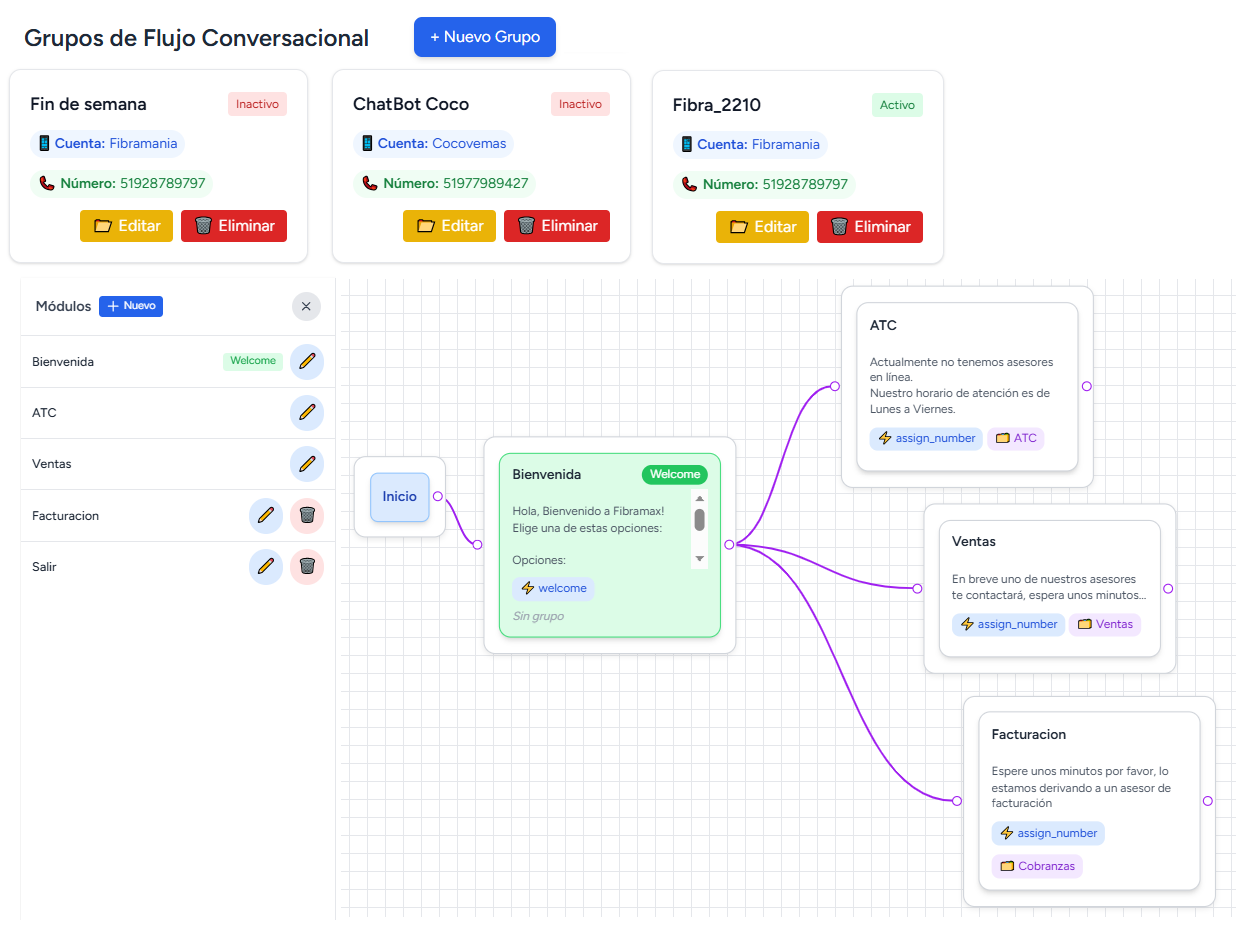The width and height of the screenshot is (1256, 940).
Task: Delete the ChatBot Coco group
Action: click(x=556, y=226)
